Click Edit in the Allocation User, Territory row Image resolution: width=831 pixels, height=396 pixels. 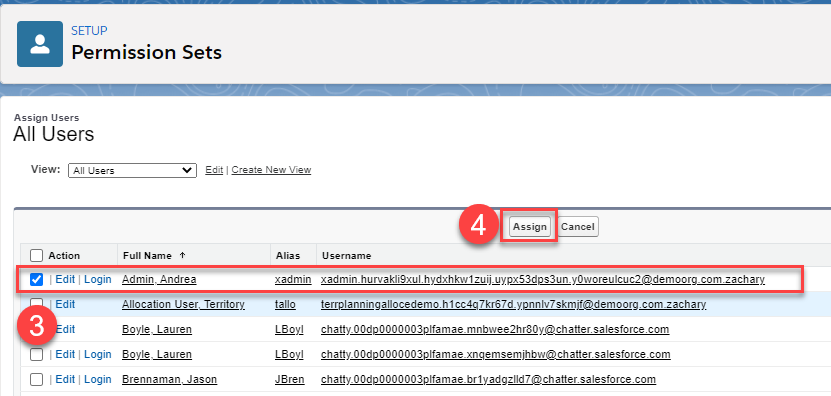[x=65, y=304]
